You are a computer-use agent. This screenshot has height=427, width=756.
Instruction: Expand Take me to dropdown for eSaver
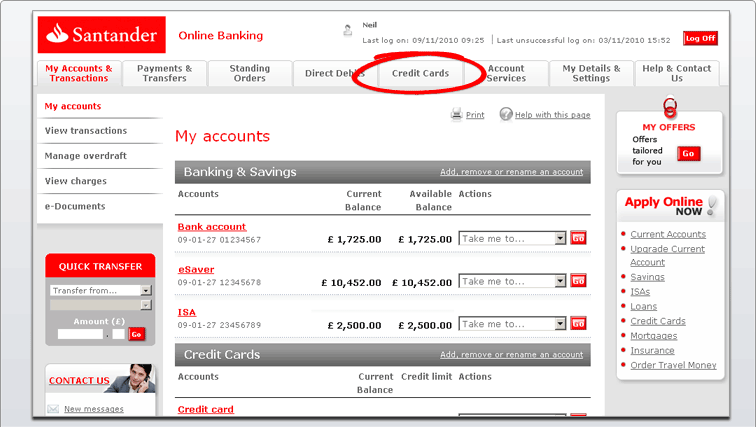[x=512, y=281]
